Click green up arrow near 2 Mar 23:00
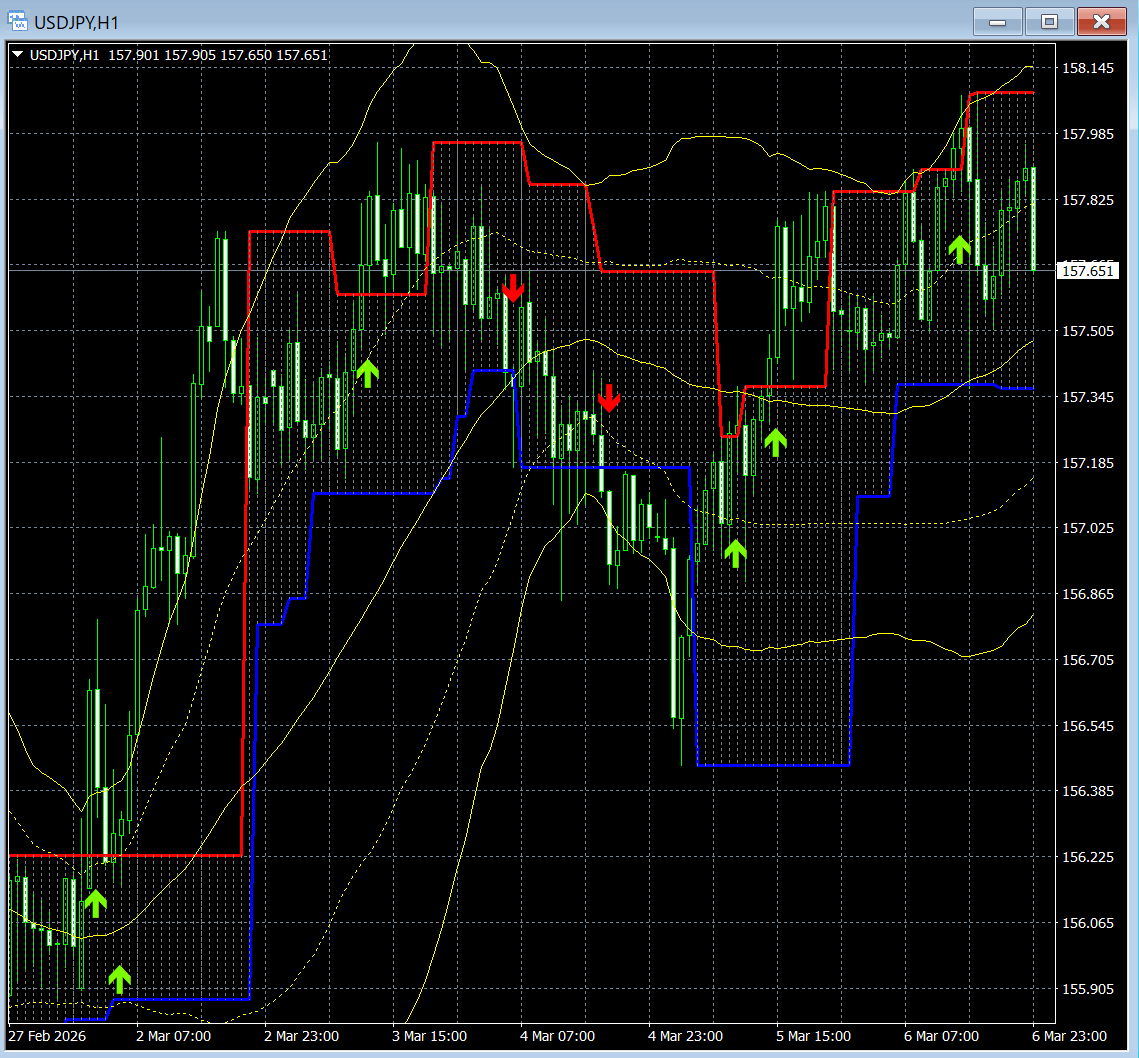This screenshot has height=1058, width=1139. click(x=368, y=373)
